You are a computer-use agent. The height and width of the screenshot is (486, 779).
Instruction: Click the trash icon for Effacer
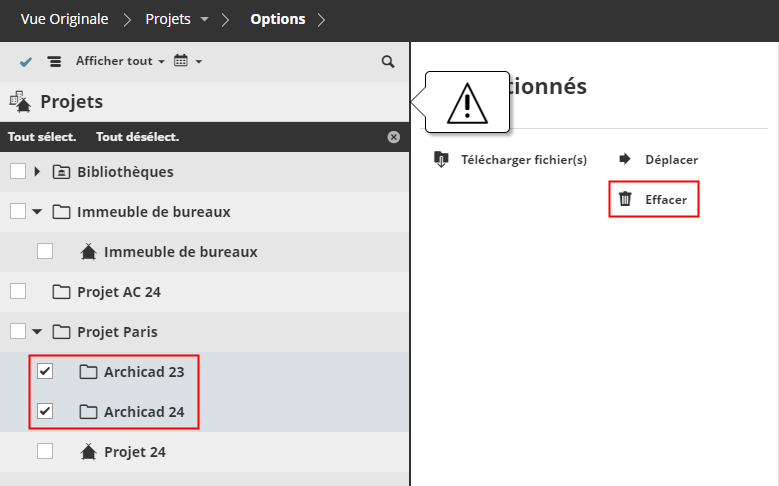pyautogui.click(x=625, y=199)
